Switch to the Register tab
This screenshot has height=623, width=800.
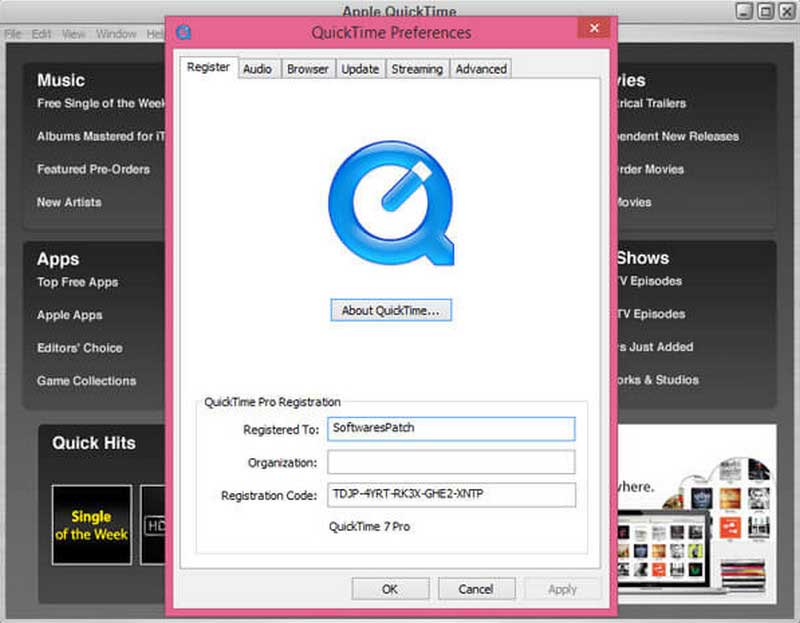click(208, 67)
